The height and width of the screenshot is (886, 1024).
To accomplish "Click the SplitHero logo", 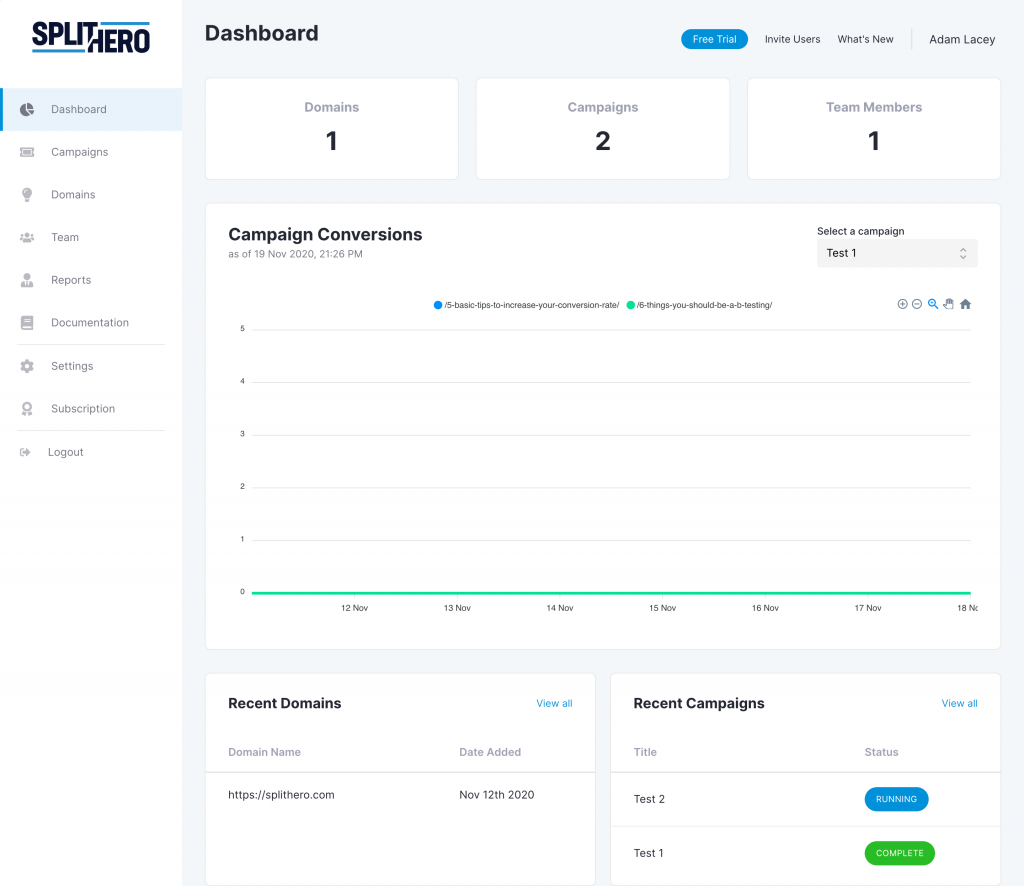I will tap(91, 37).
